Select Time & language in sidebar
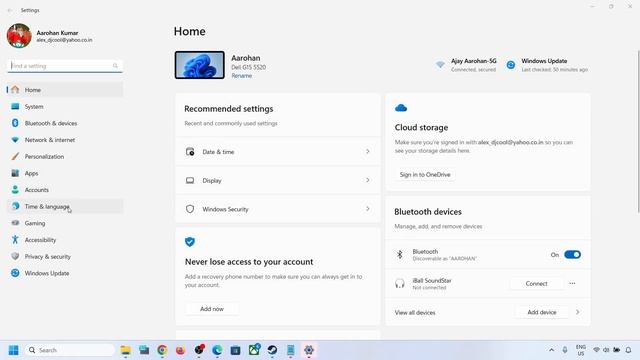Image resolution: width=640 pixels, height=360 pixels. click(x=65, y=207)
